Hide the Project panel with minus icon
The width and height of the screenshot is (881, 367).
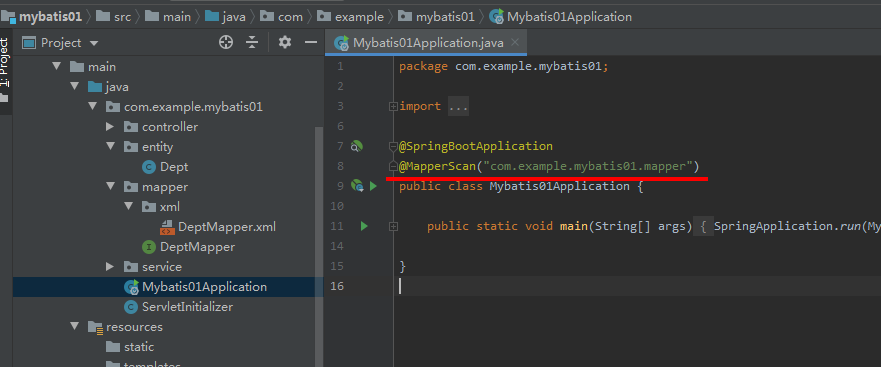point(311,42)
